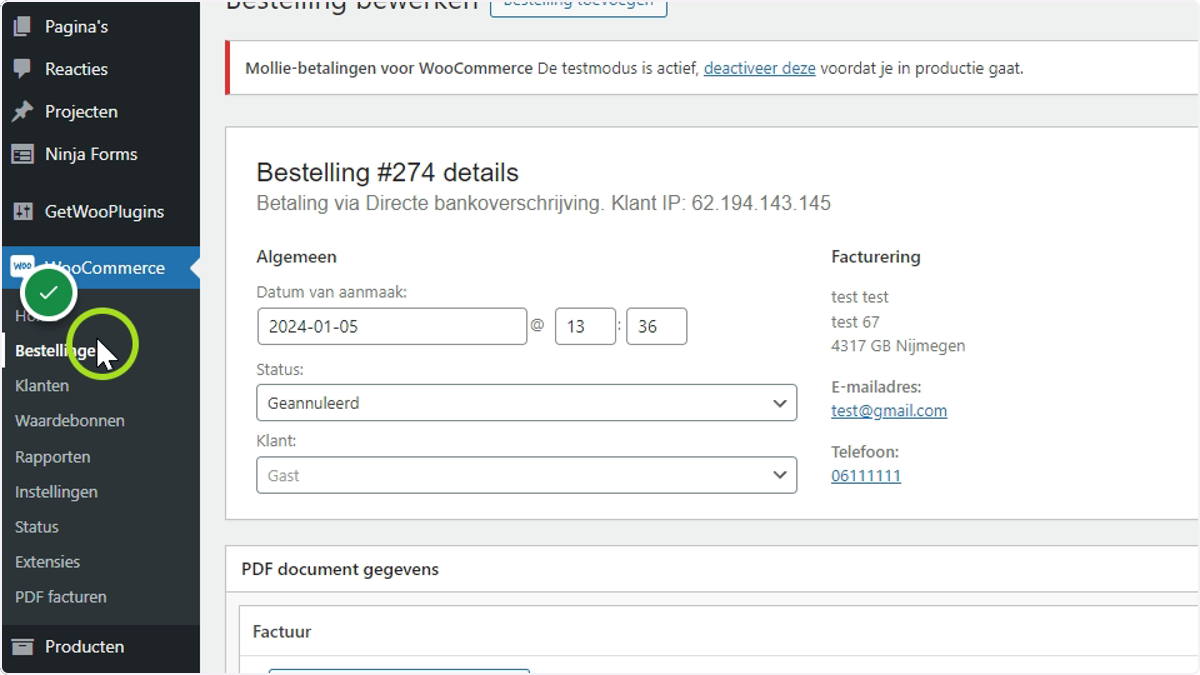Open WooCommerce Instellingen
The height and width of the screenshot is (675, 1200).
[56, 492]
